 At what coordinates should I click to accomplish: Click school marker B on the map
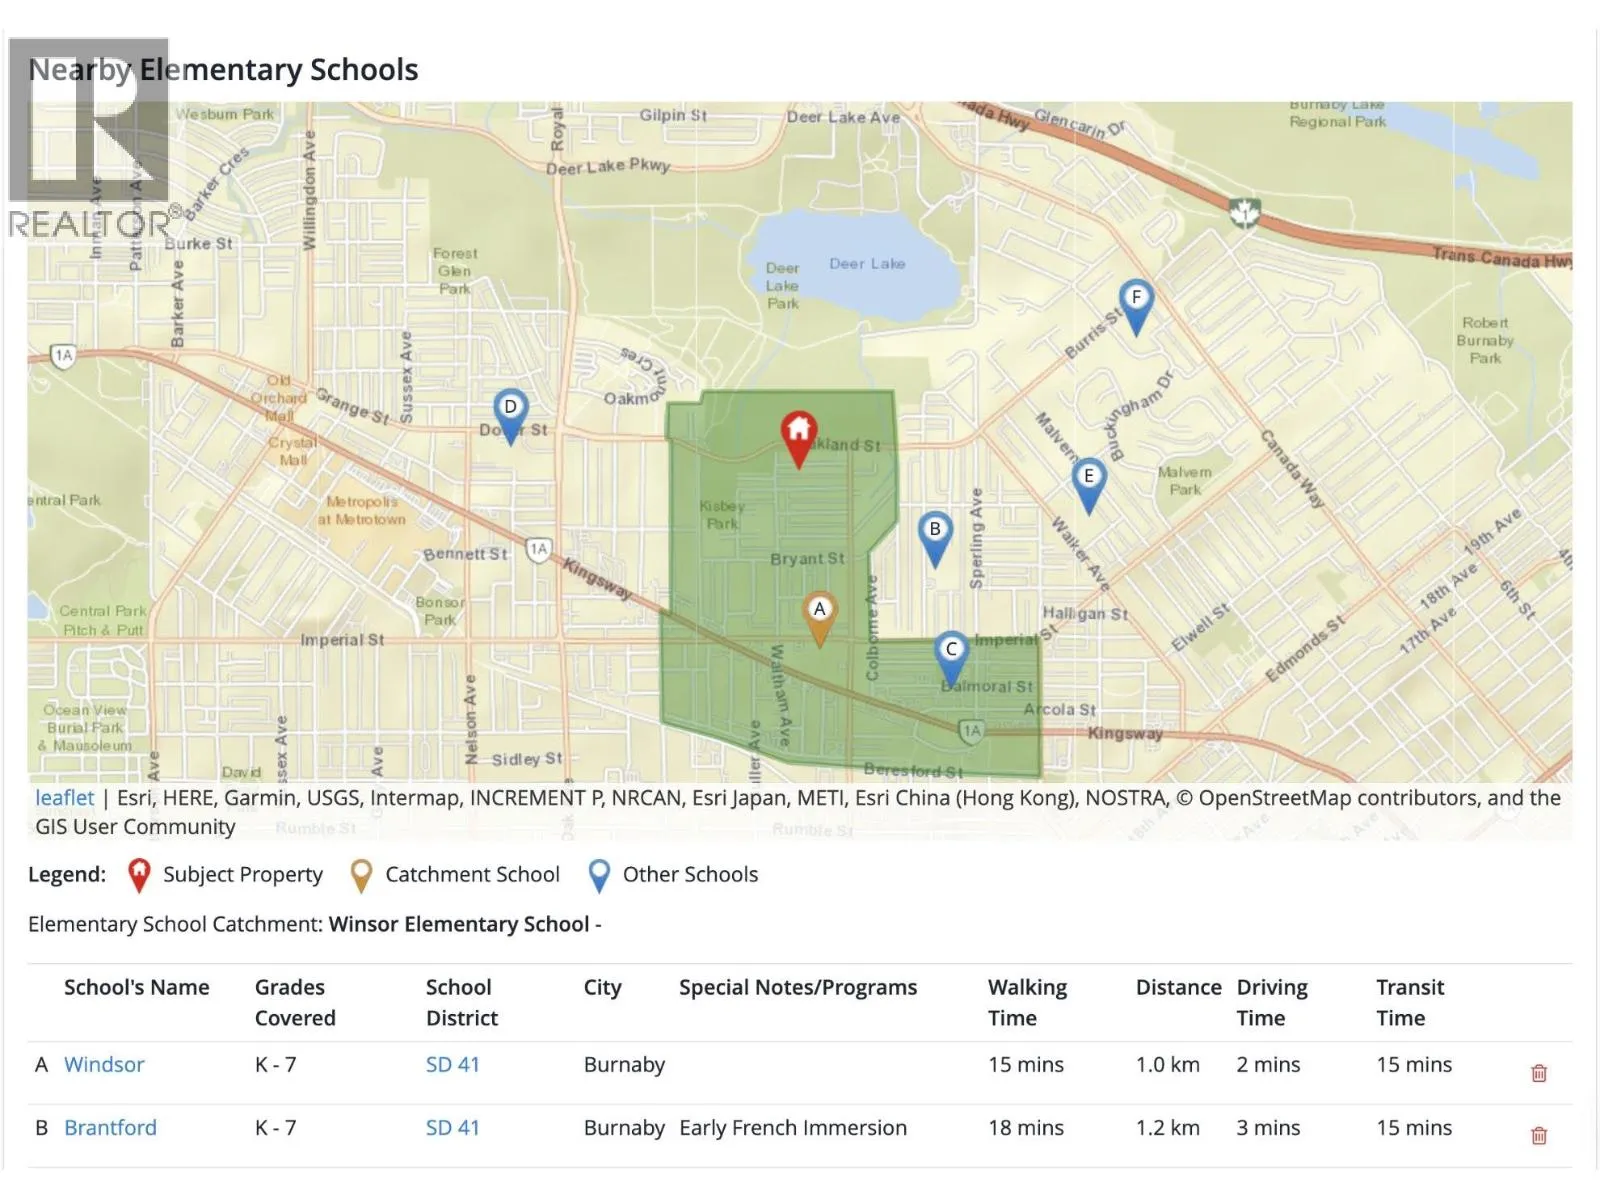(934, 533)
